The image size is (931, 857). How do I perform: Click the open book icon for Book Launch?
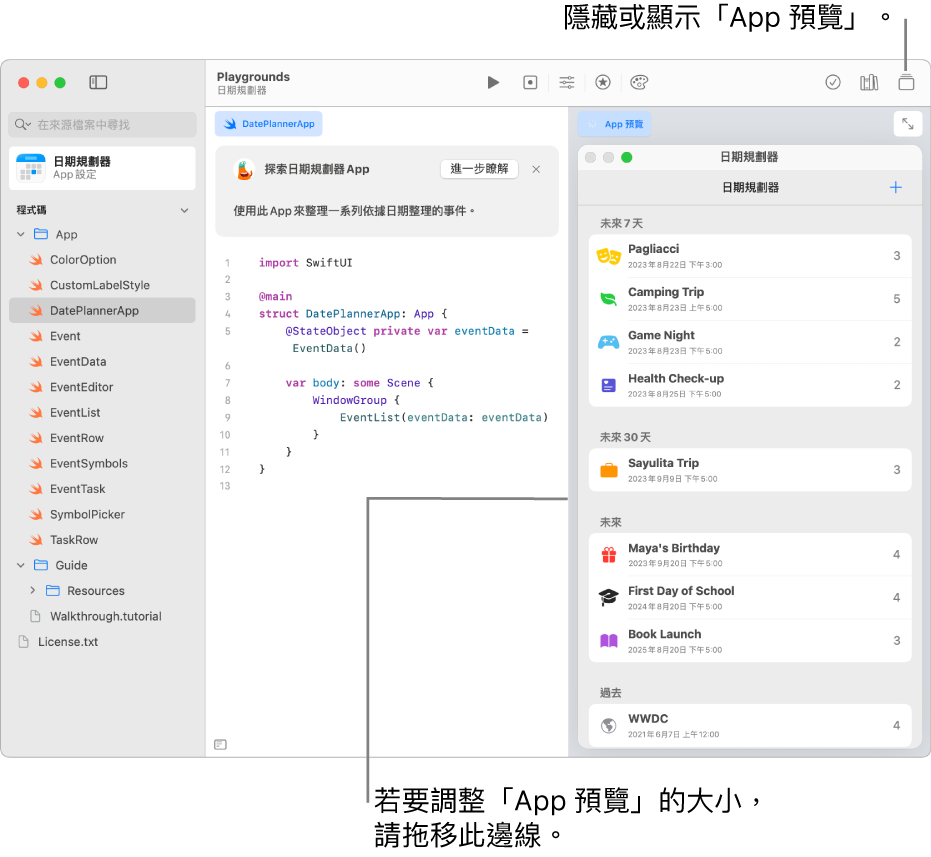tap(609, 641)
